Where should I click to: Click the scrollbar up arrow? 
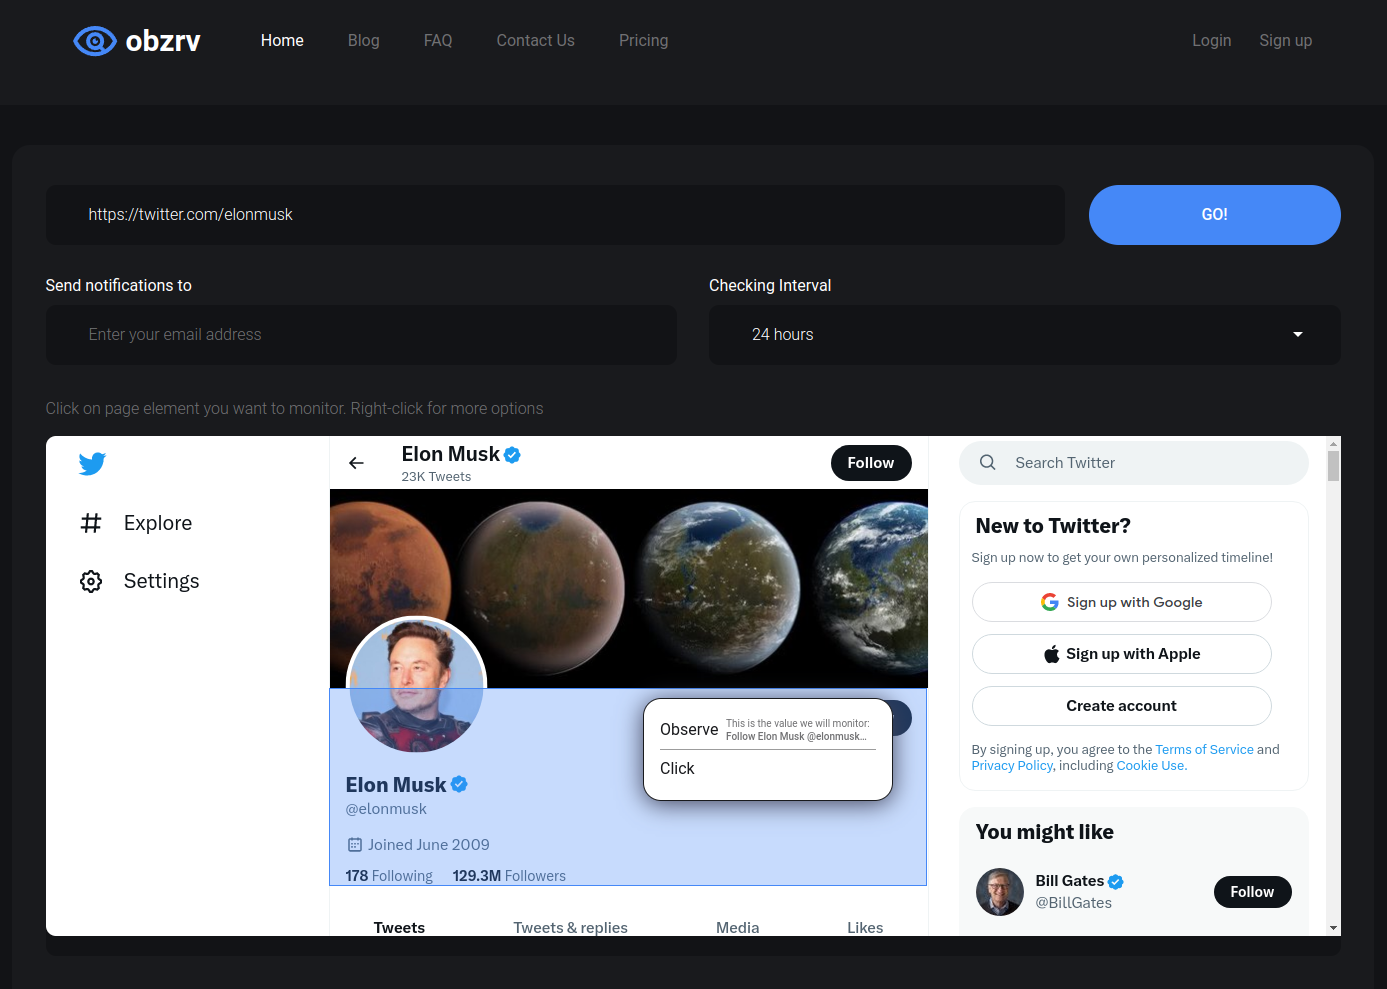(1333, 443)
